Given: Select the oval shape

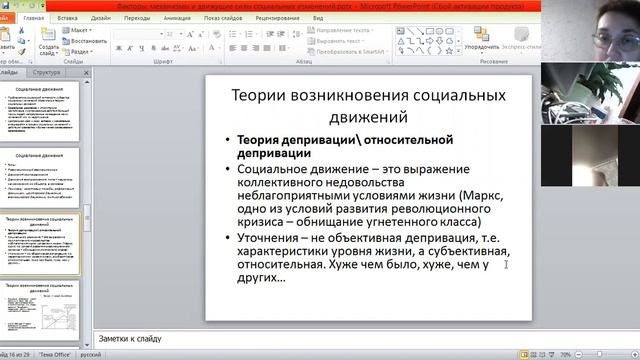Looking at the screenshot, I should [x=440, y=31].
